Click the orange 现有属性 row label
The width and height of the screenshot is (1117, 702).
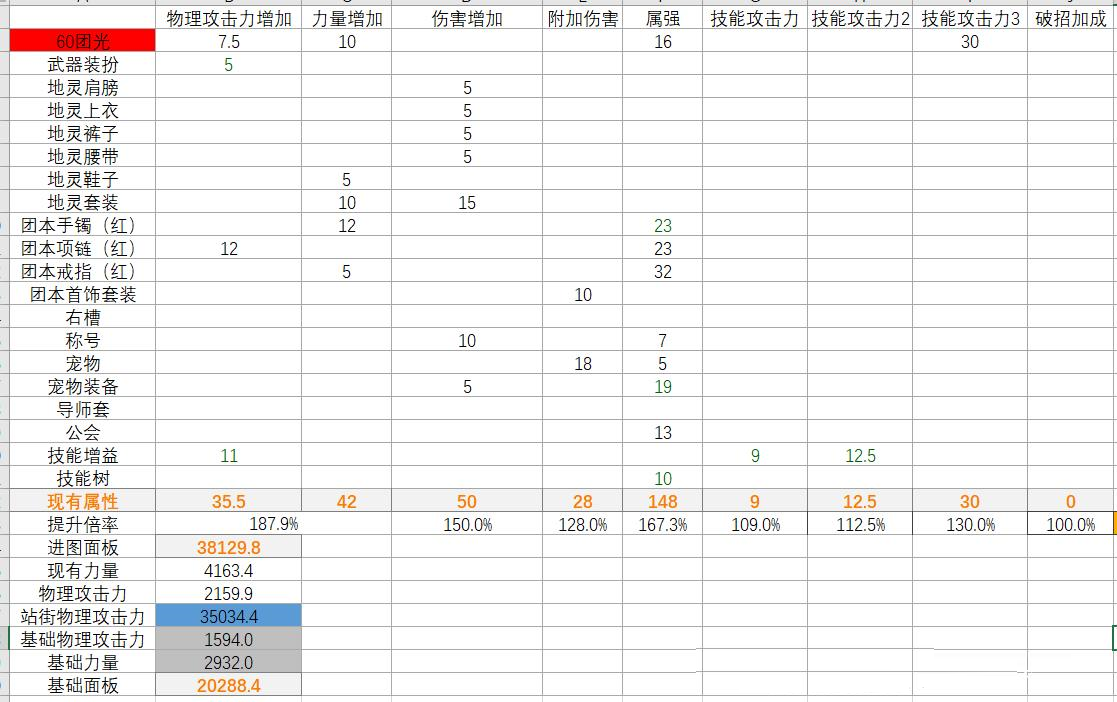(x=82, y=501)
